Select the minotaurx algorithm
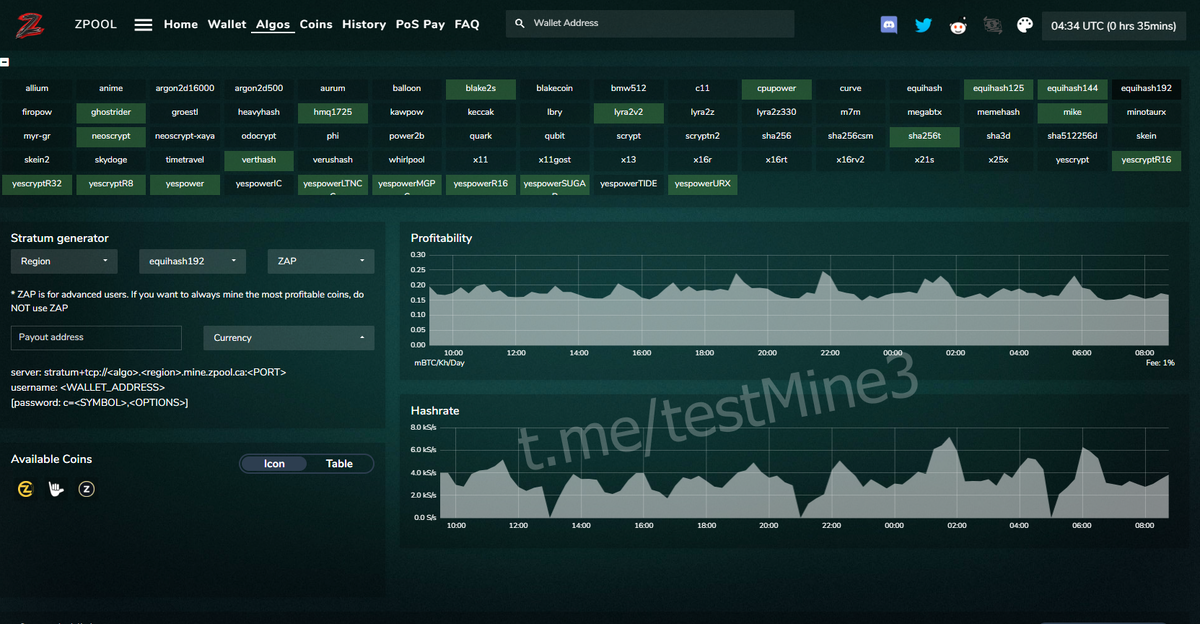1200x624 pixels. coord(1147,113)
